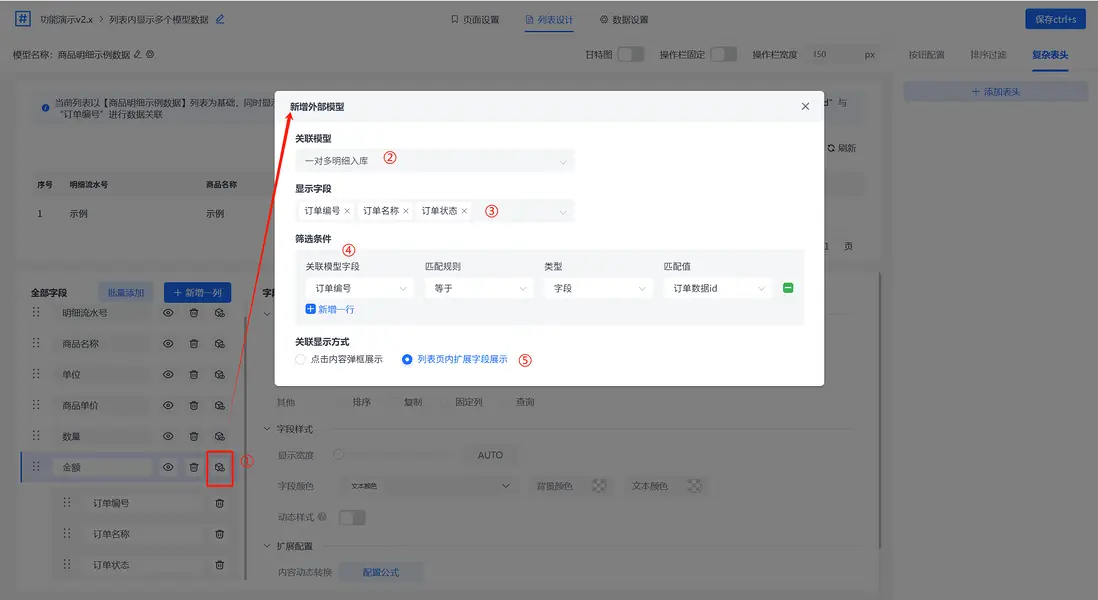Click the edit pencil next to 列表内显示多个模型数据
1098x600 pixels.
point(219,17)
